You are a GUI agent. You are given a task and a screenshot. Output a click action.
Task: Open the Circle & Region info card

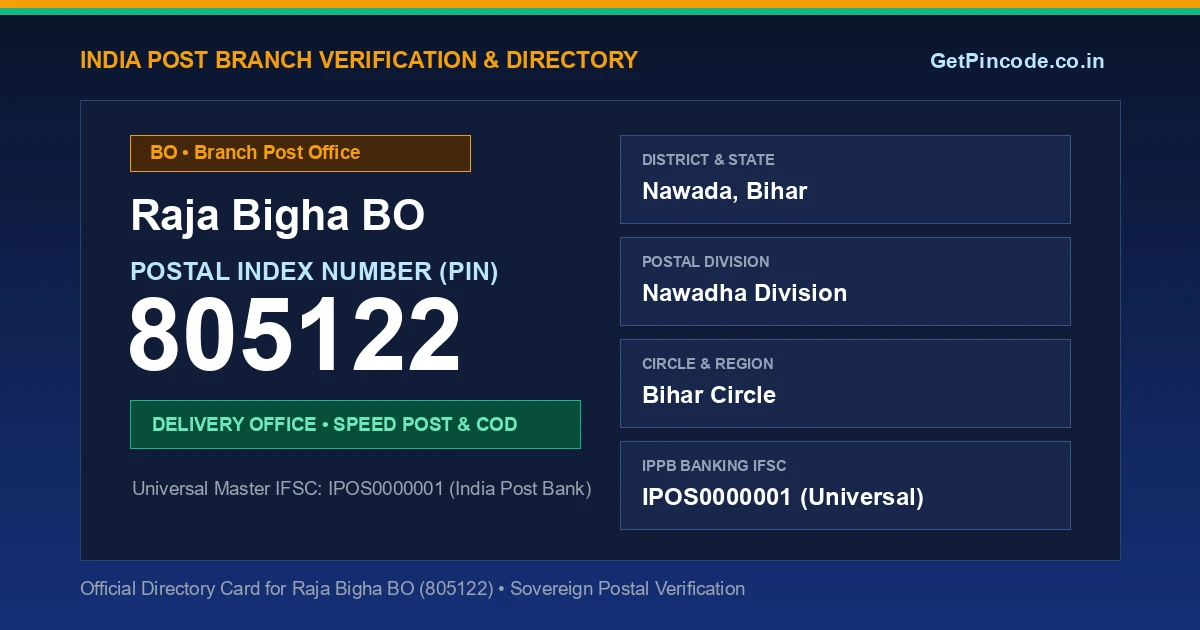point(845,383)
